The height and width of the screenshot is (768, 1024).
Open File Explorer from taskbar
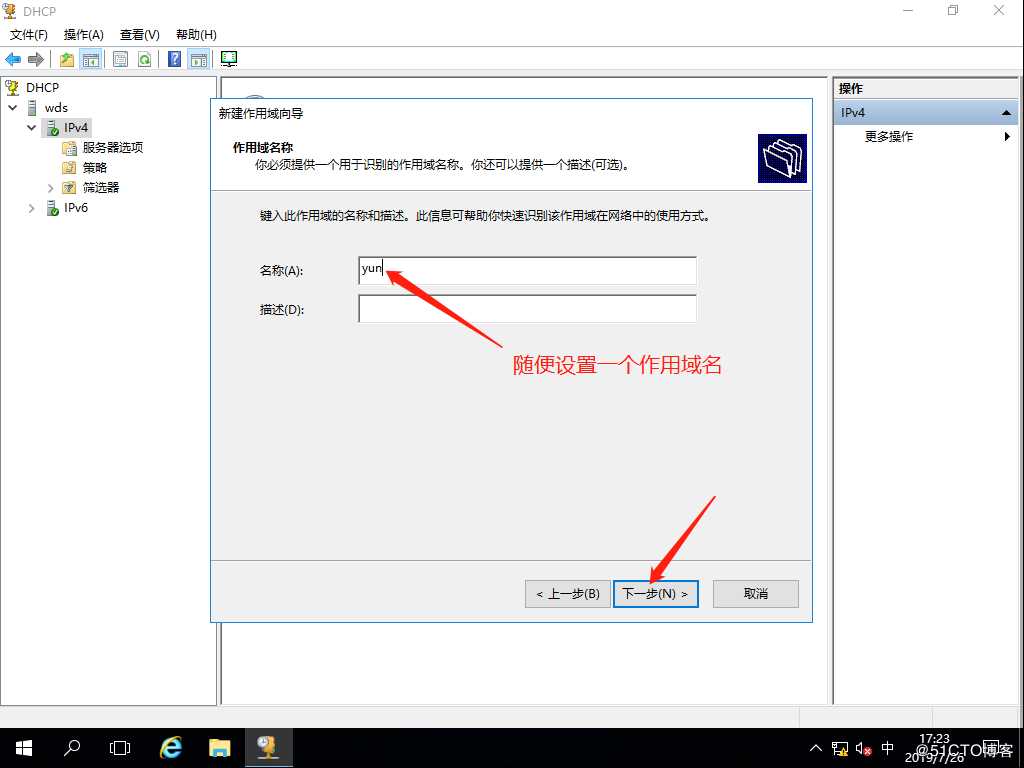click(219, 748)
